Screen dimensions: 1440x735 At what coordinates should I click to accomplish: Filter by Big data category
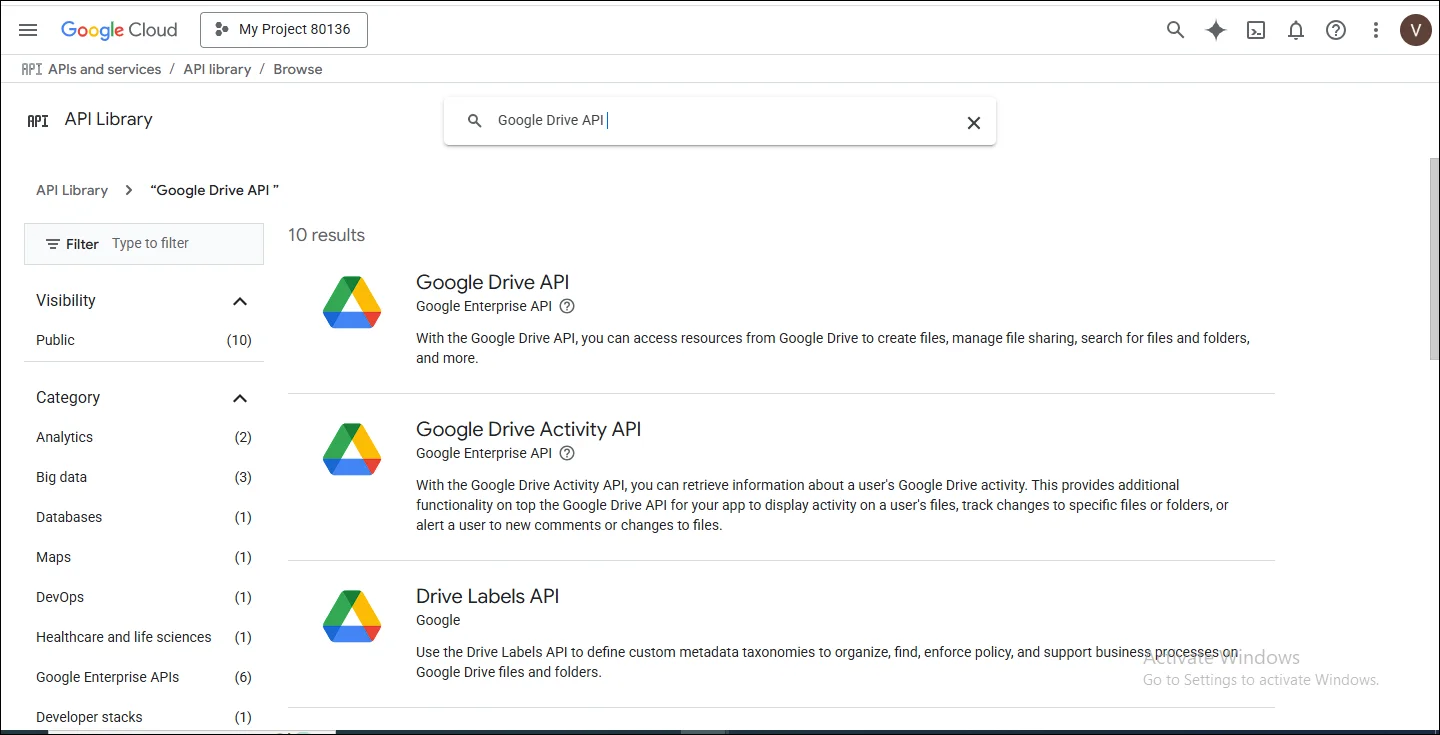coord(144,477)
